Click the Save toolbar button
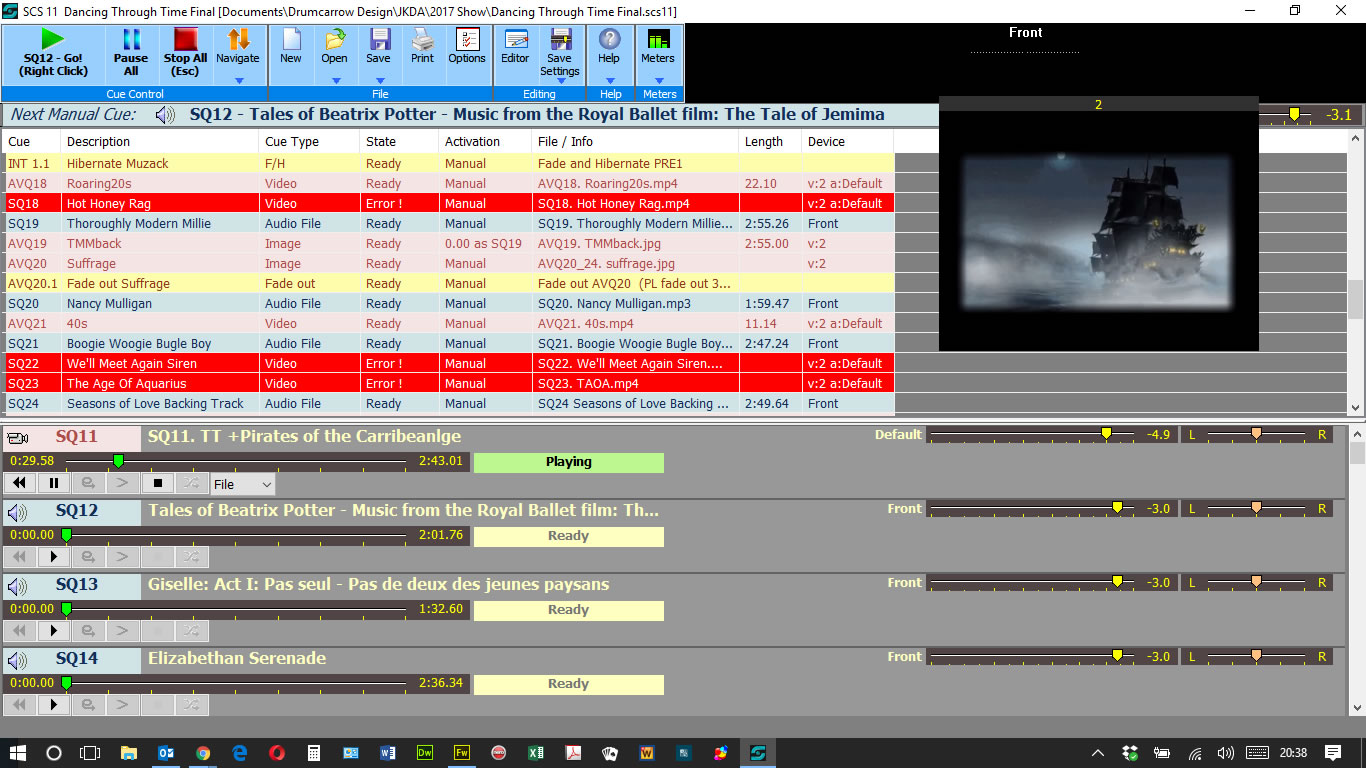Viewport: 1366px width, 768px height. (x=378, y=47)
